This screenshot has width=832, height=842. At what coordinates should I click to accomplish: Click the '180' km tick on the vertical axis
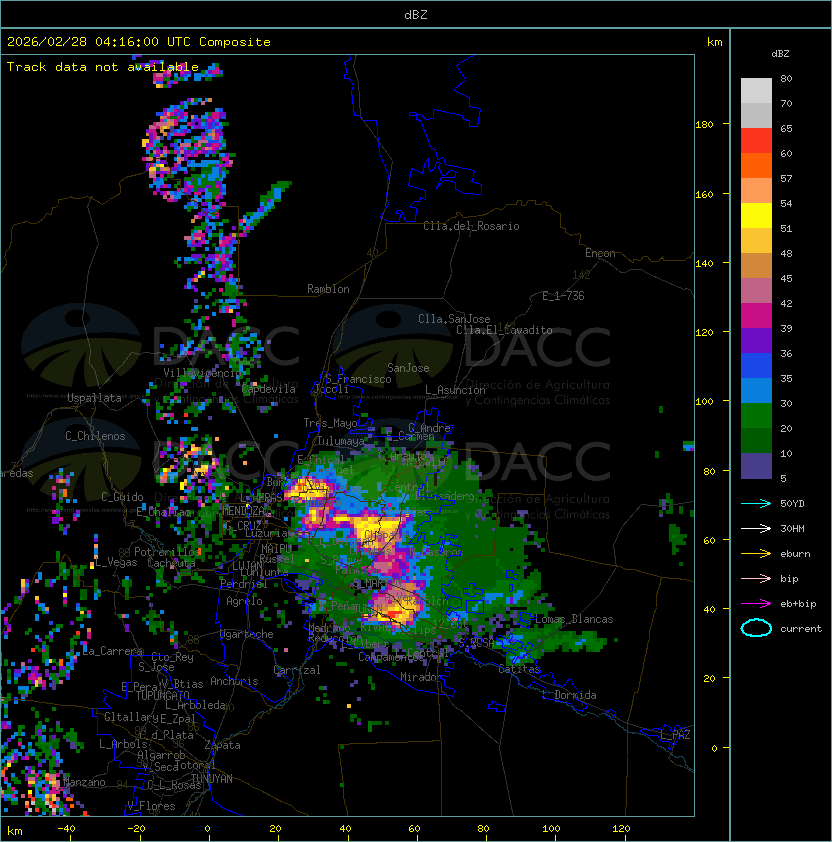click(x=704, y=125)
